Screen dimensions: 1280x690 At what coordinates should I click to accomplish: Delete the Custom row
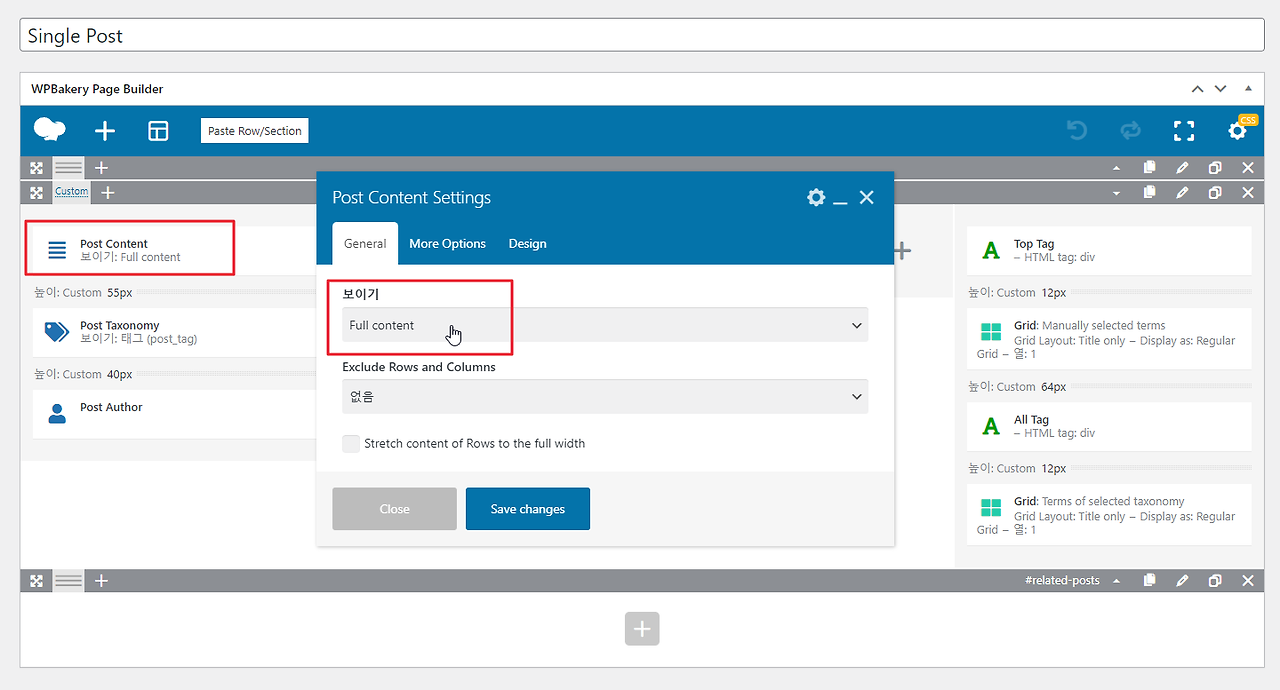click(x=1248, y=192)
